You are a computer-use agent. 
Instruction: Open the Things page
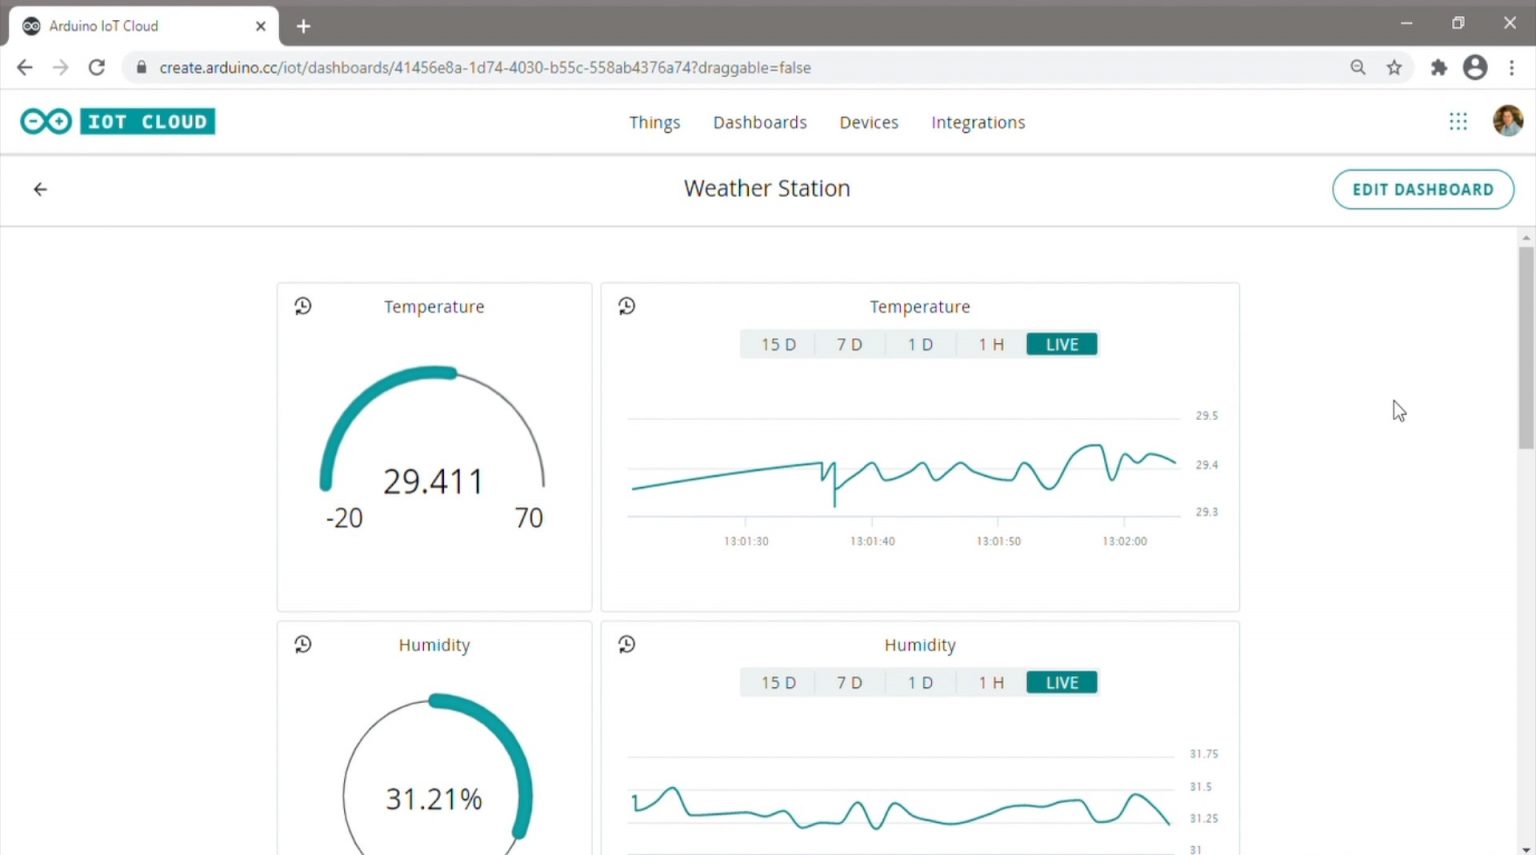point(655,121)
